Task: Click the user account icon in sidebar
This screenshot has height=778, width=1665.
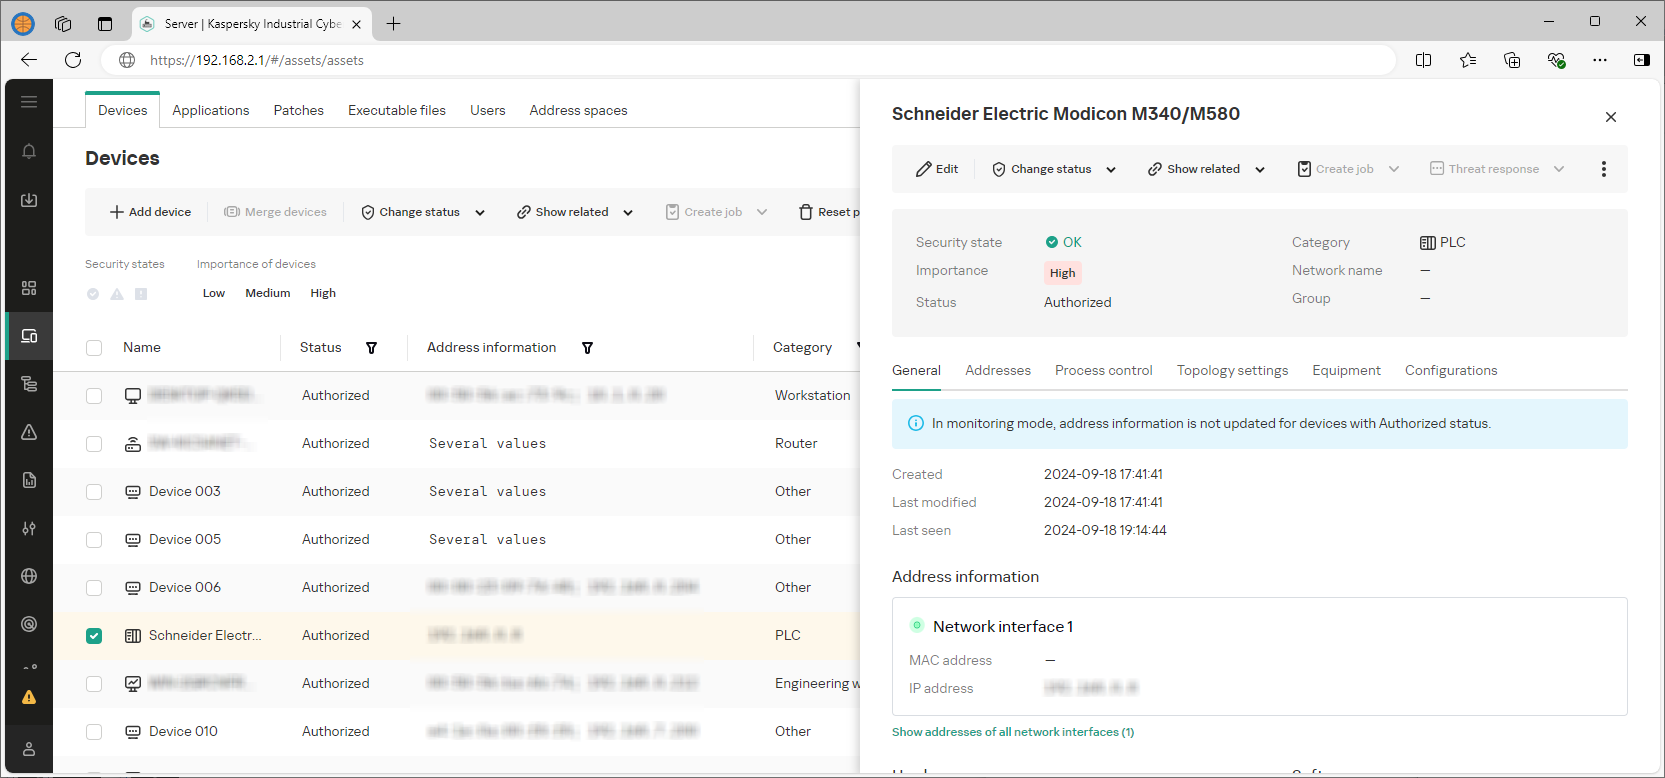Action: [x=29, y=749]
